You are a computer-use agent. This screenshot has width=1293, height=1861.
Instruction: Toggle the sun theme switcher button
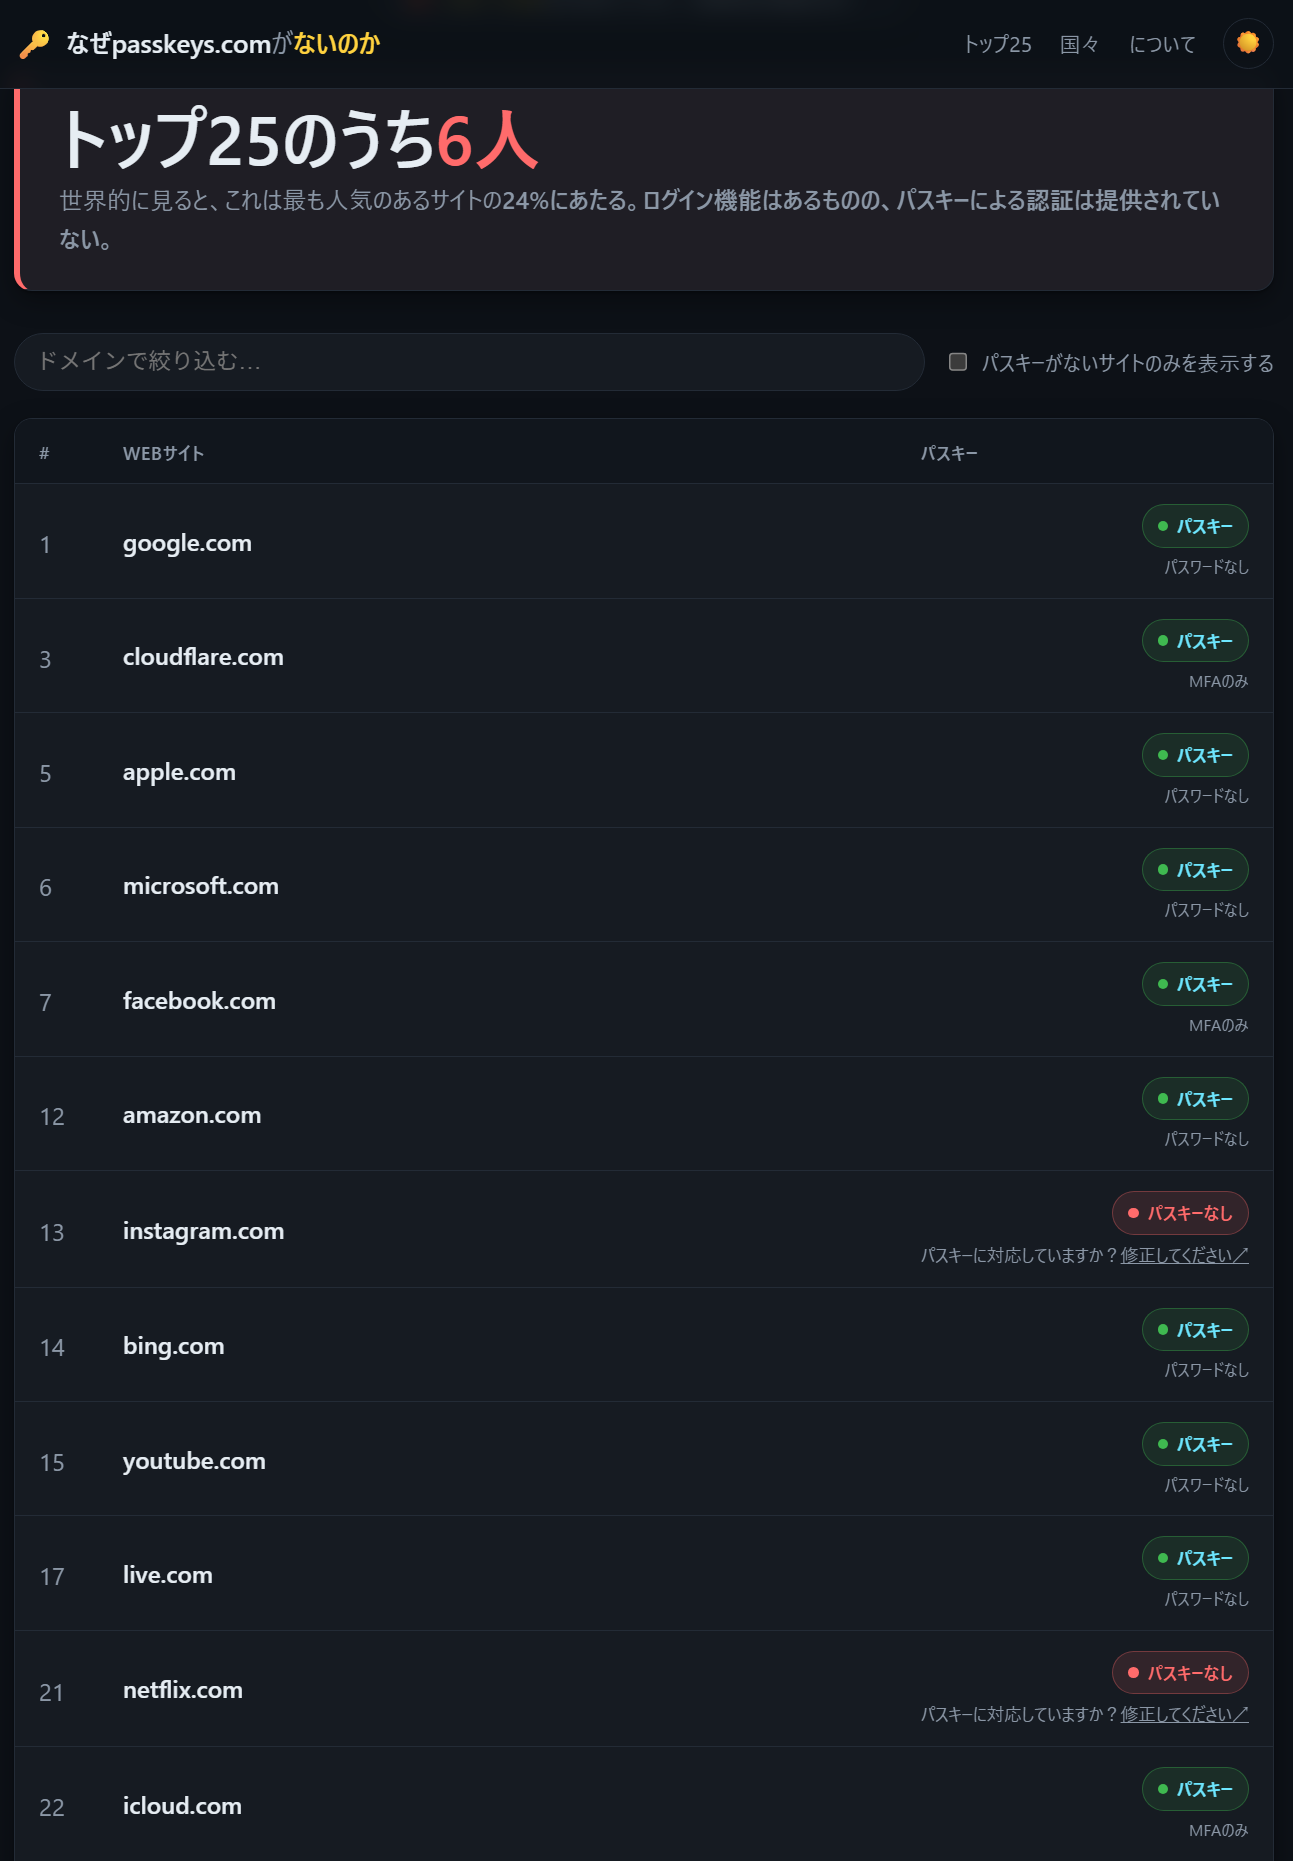pos(1248,43)
